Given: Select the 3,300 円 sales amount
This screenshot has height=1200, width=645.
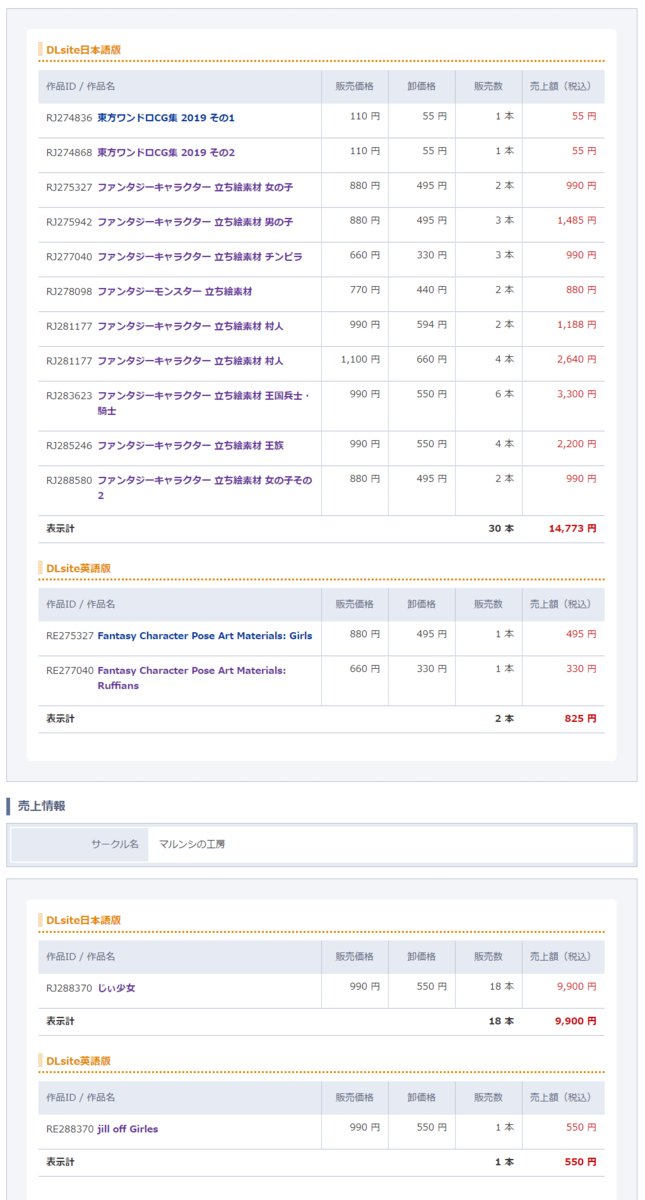Looking at the screenshot, I should click(x=577, y=395).
